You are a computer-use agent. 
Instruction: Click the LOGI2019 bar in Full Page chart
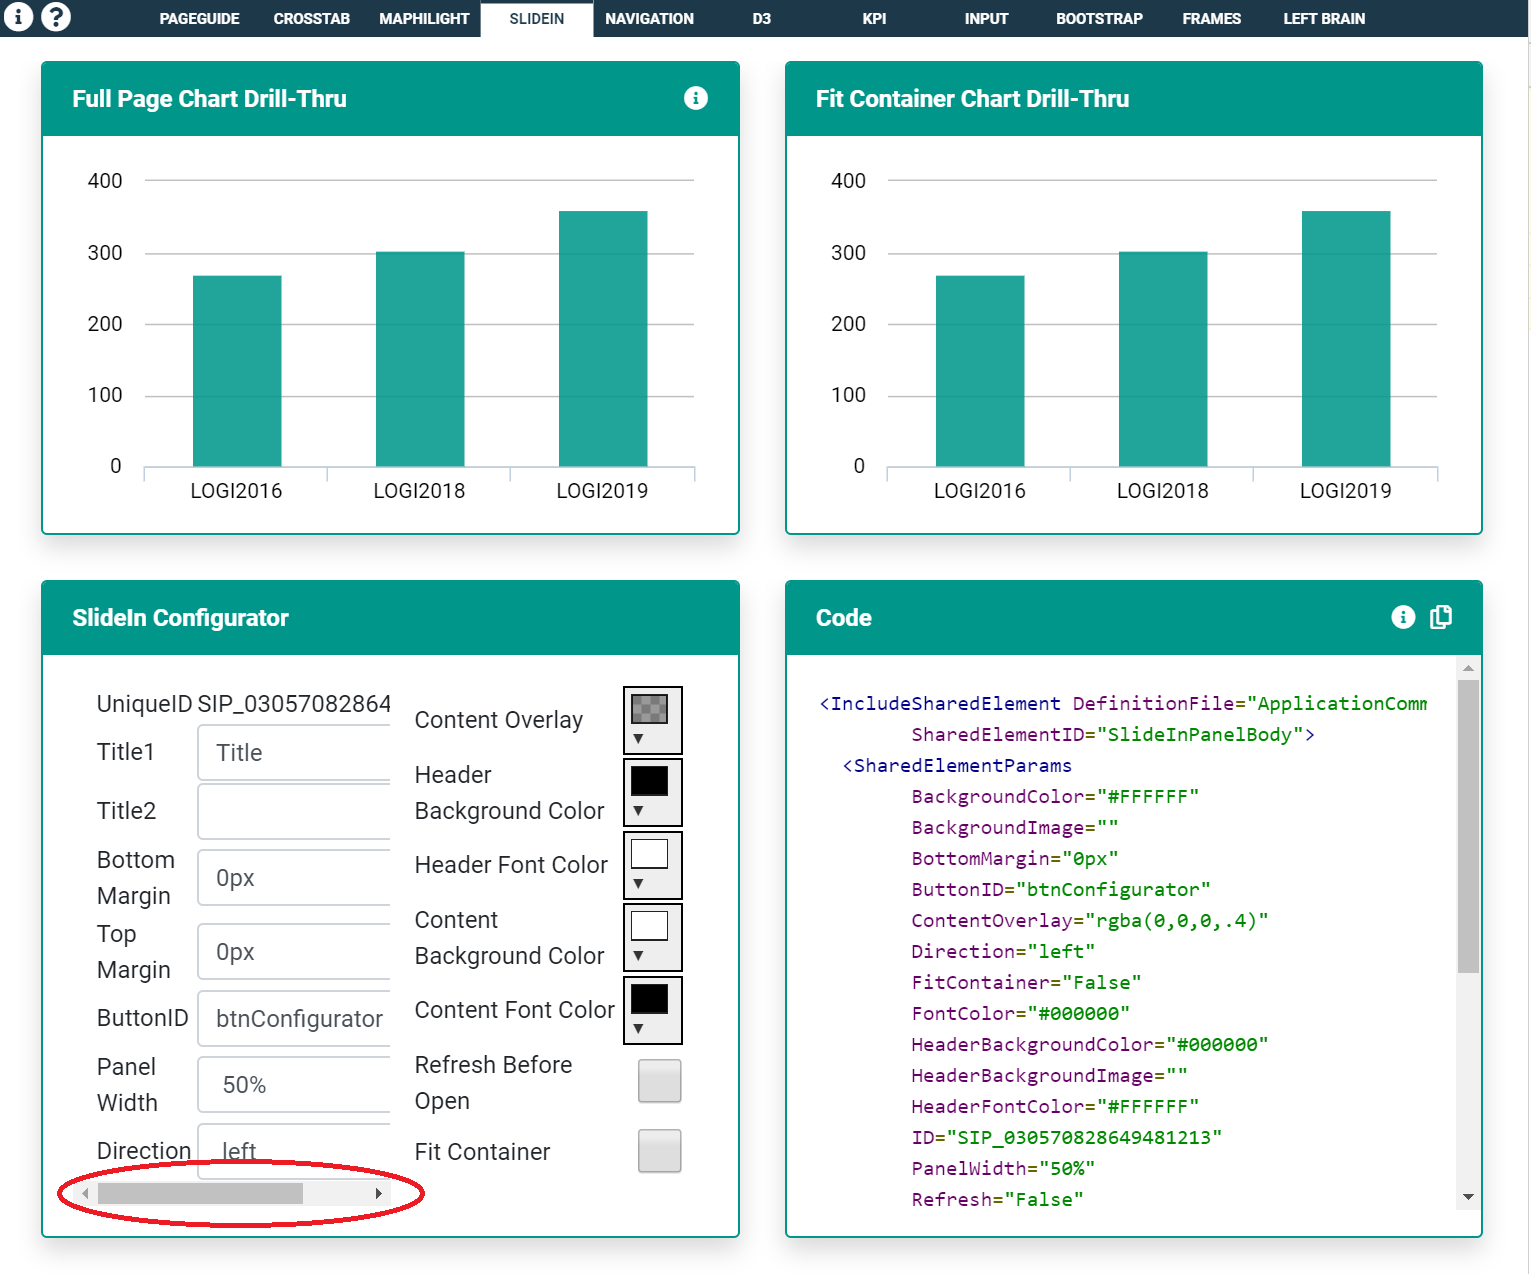tap(603, 339)
